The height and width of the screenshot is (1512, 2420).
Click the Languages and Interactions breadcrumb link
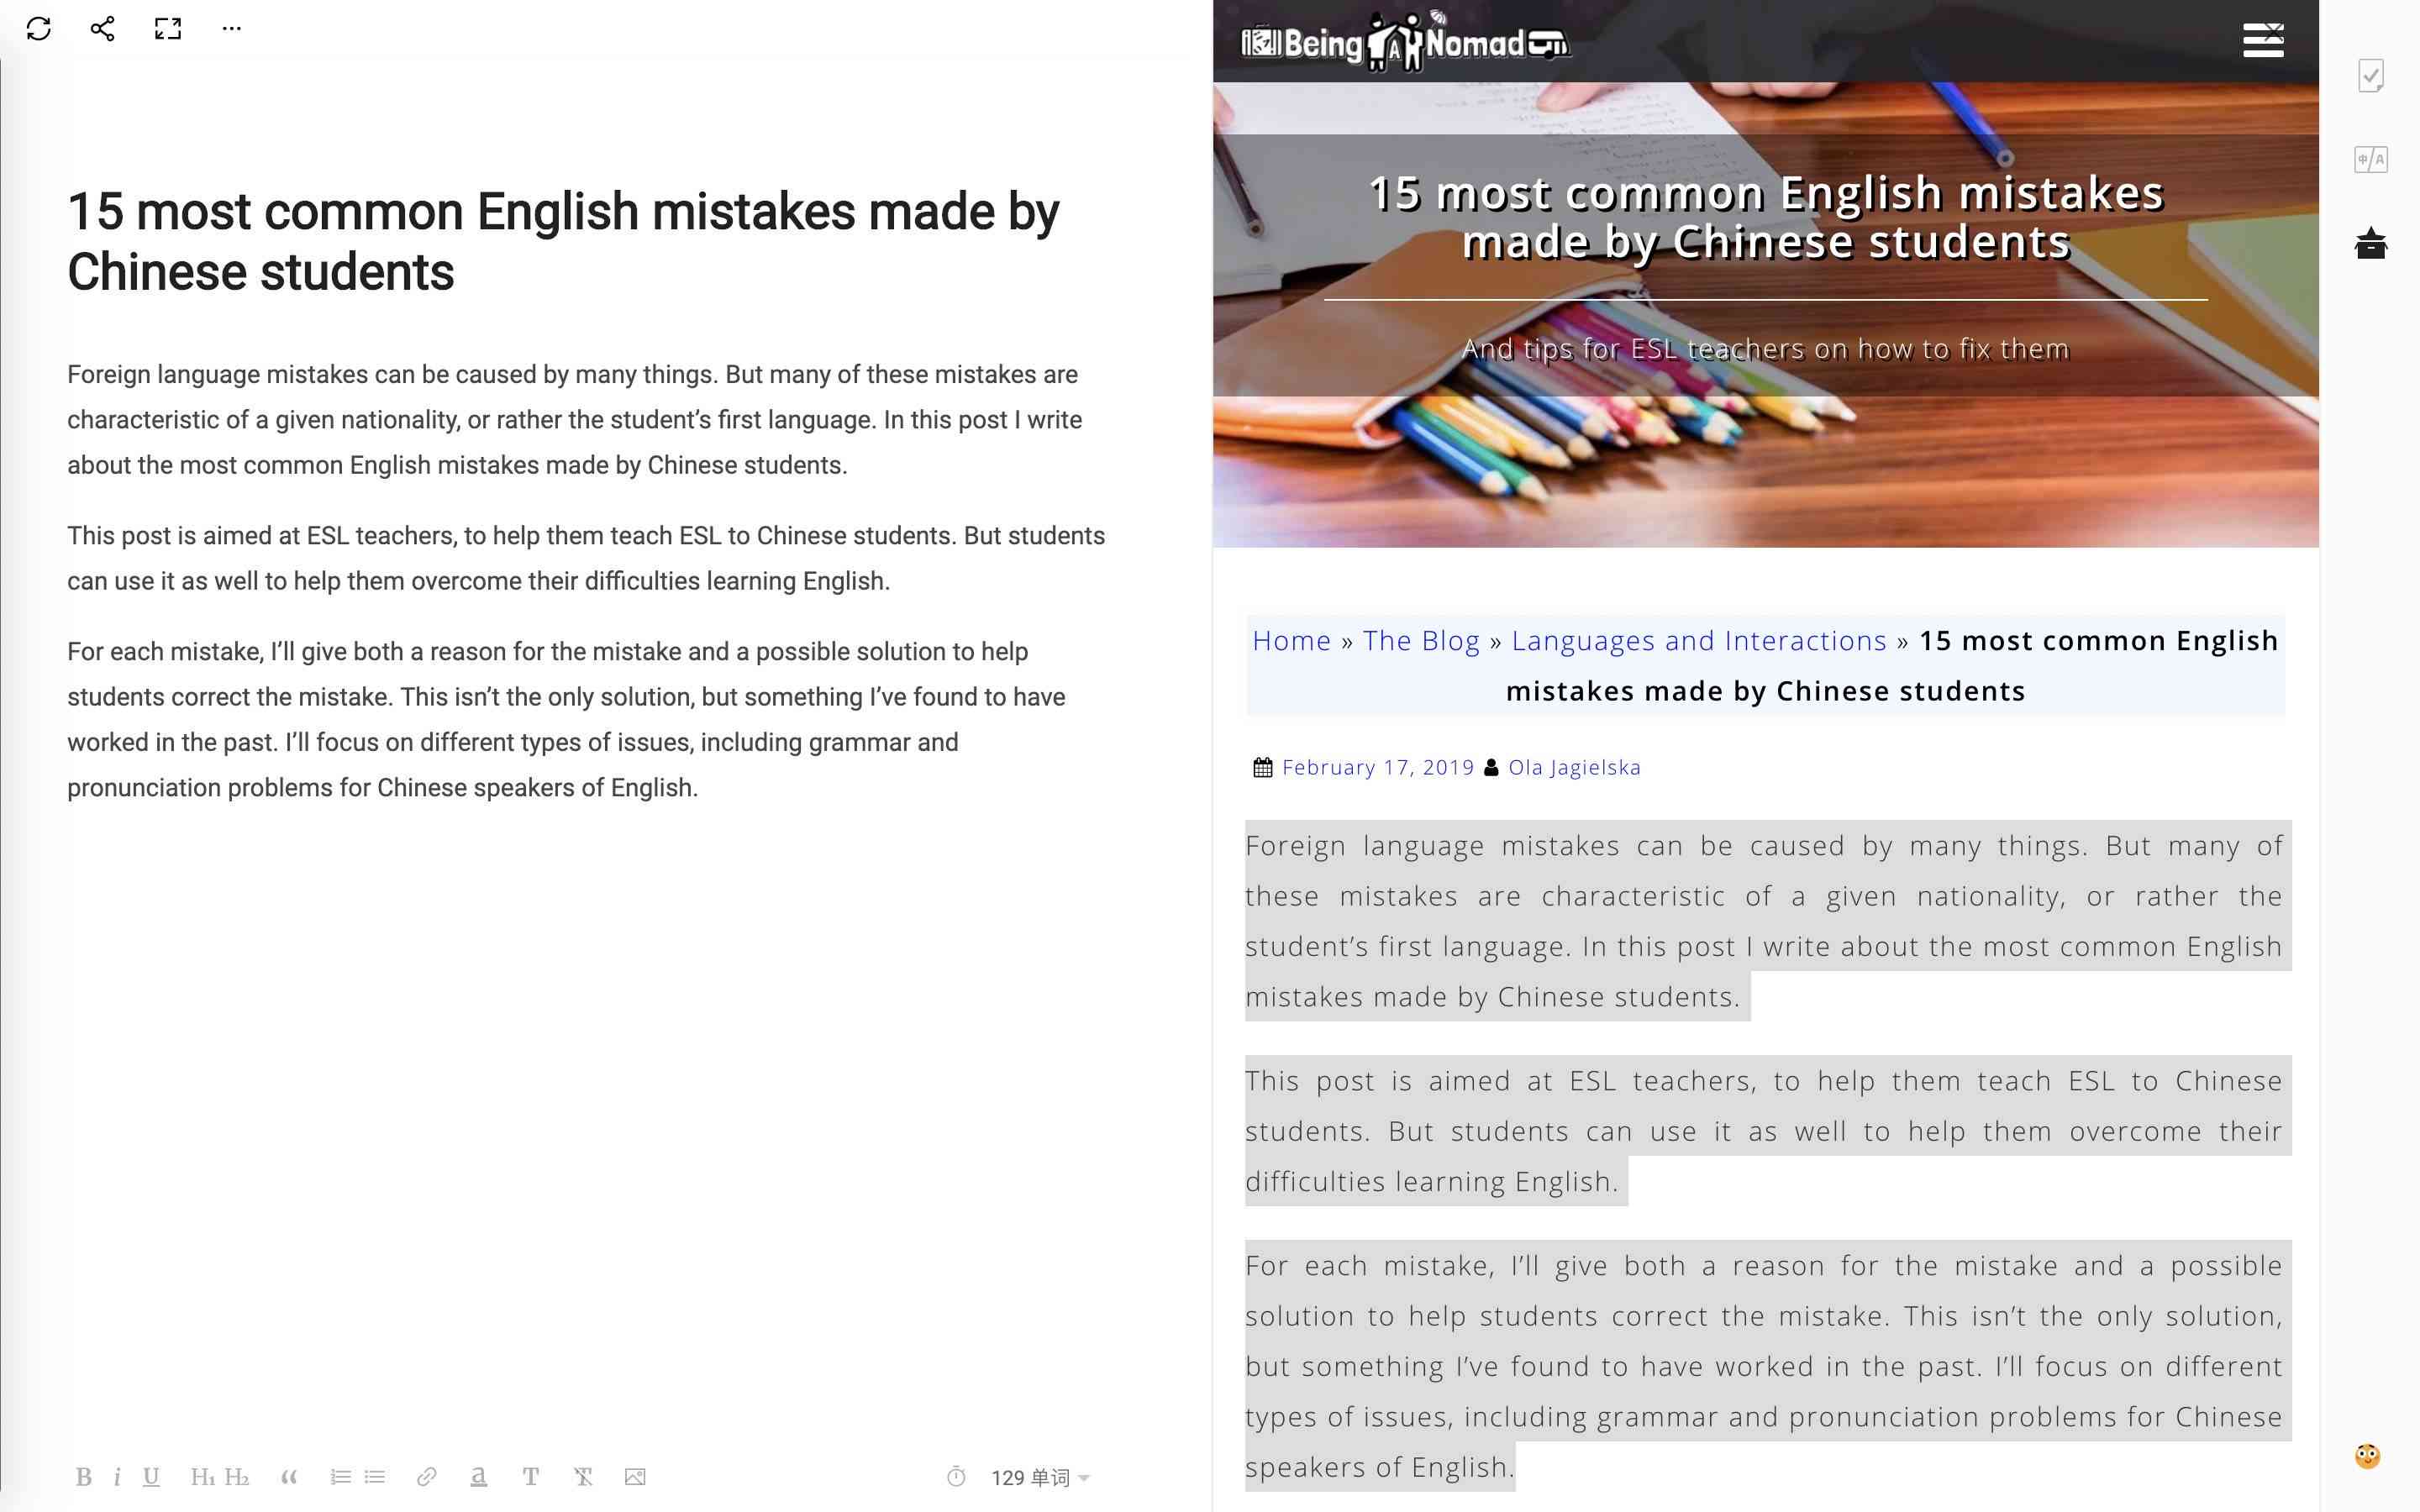[x=1701, y=639]
